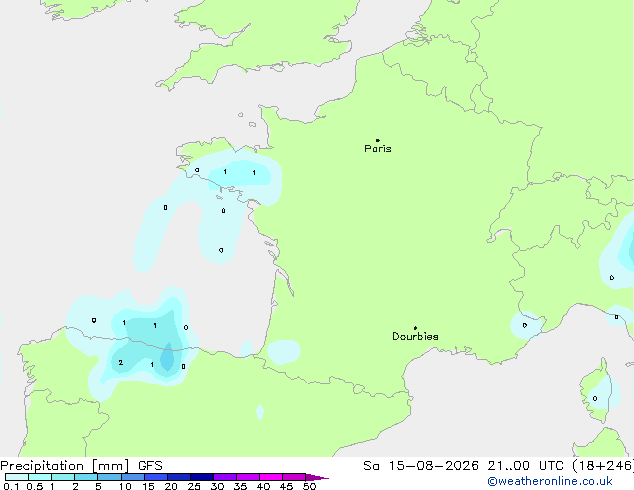The width and height of the screenshot is (634, 490).
Task: Click the legend swatch for 30–35 mm
Action: 224,477
